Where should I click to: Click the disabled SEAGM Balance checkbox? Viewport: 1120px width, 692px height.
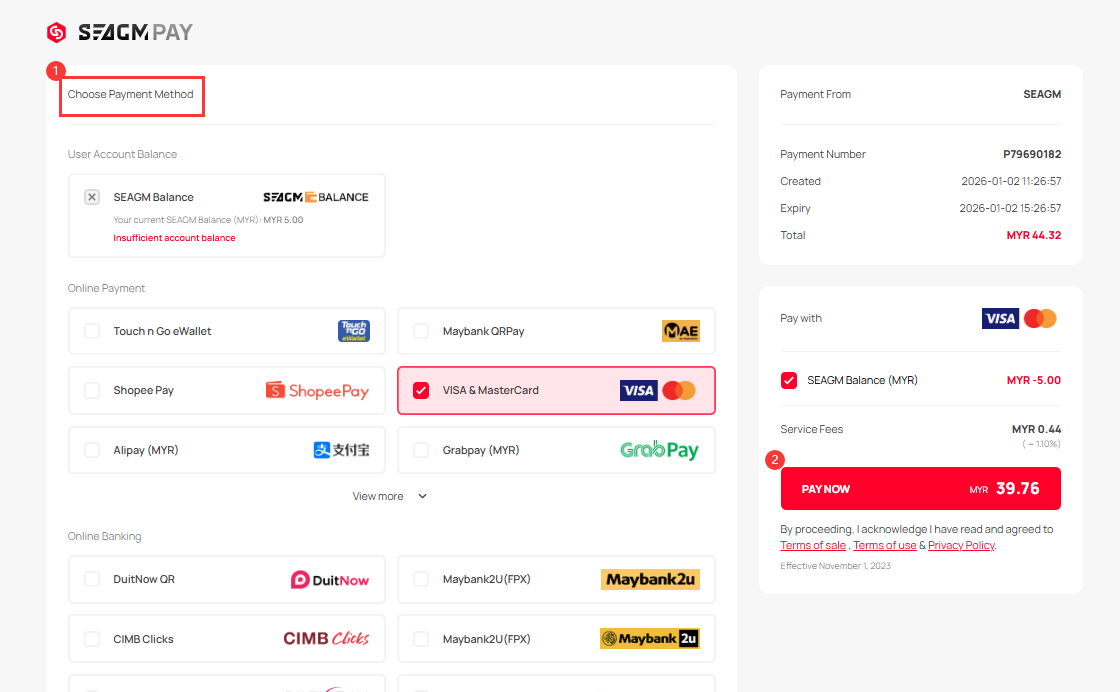click(92, 197)
